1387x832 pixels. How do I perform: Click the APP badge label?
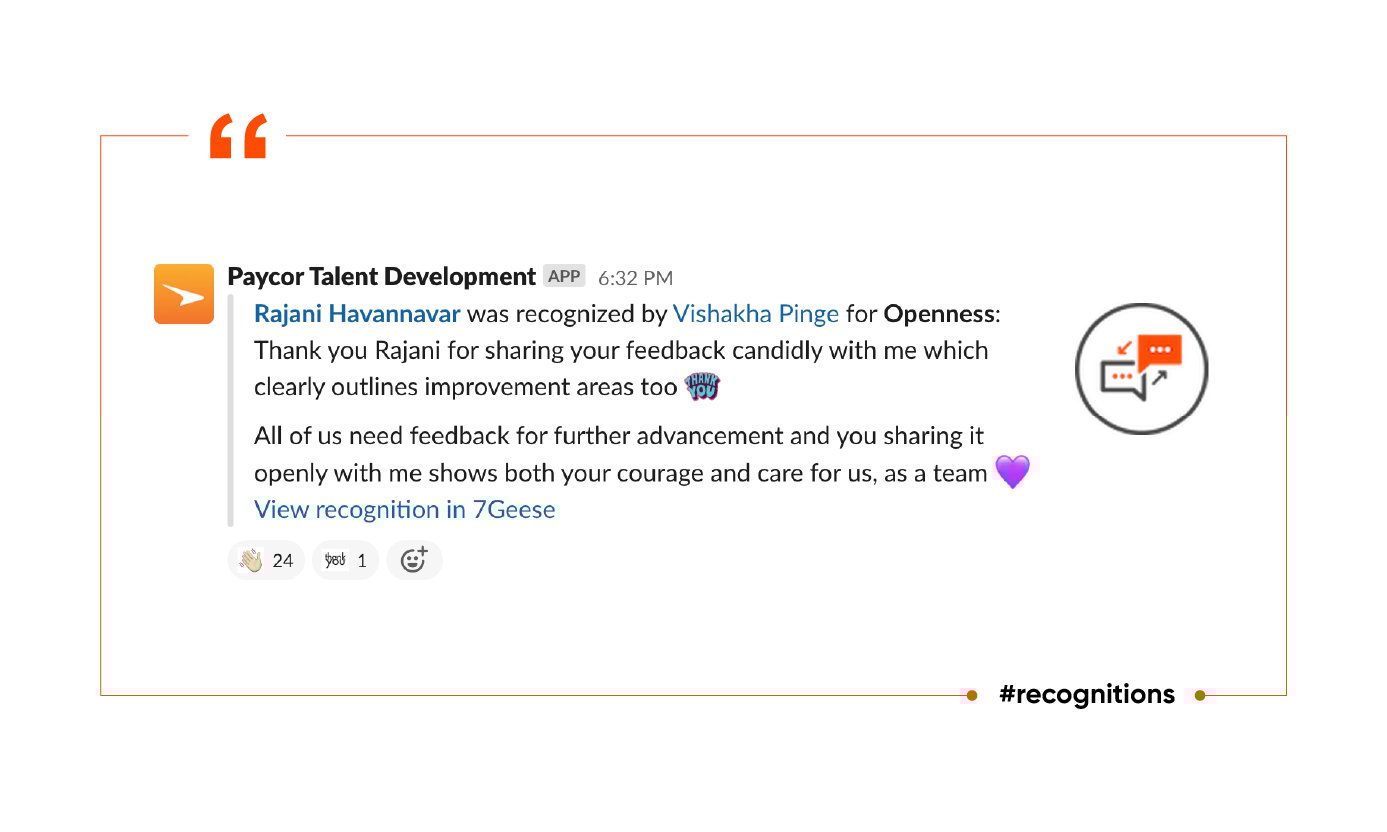pos(564,276)
